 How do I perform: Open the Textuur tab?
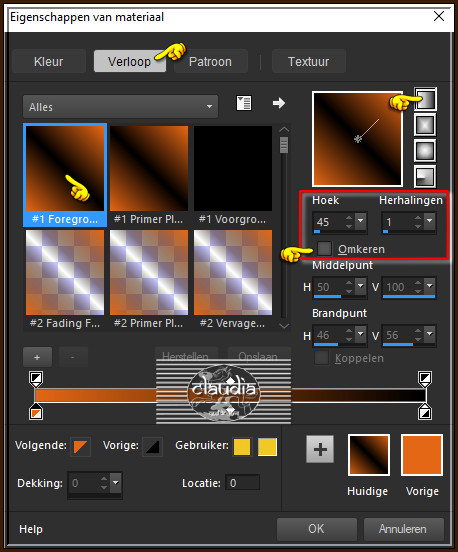[309, 62]
